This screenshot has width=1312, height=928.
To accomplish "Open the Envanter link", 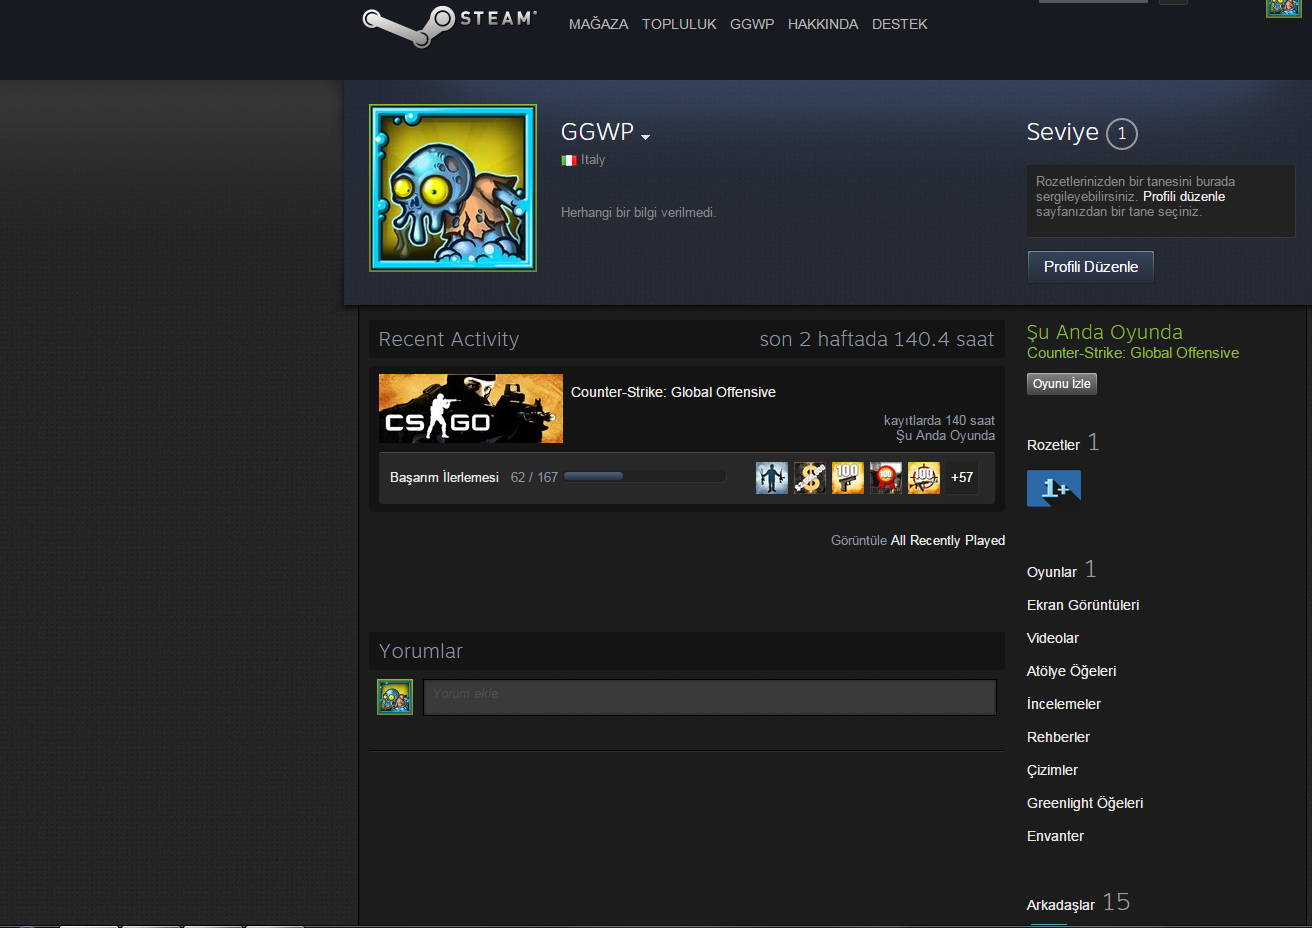I will coord(1055,836).
